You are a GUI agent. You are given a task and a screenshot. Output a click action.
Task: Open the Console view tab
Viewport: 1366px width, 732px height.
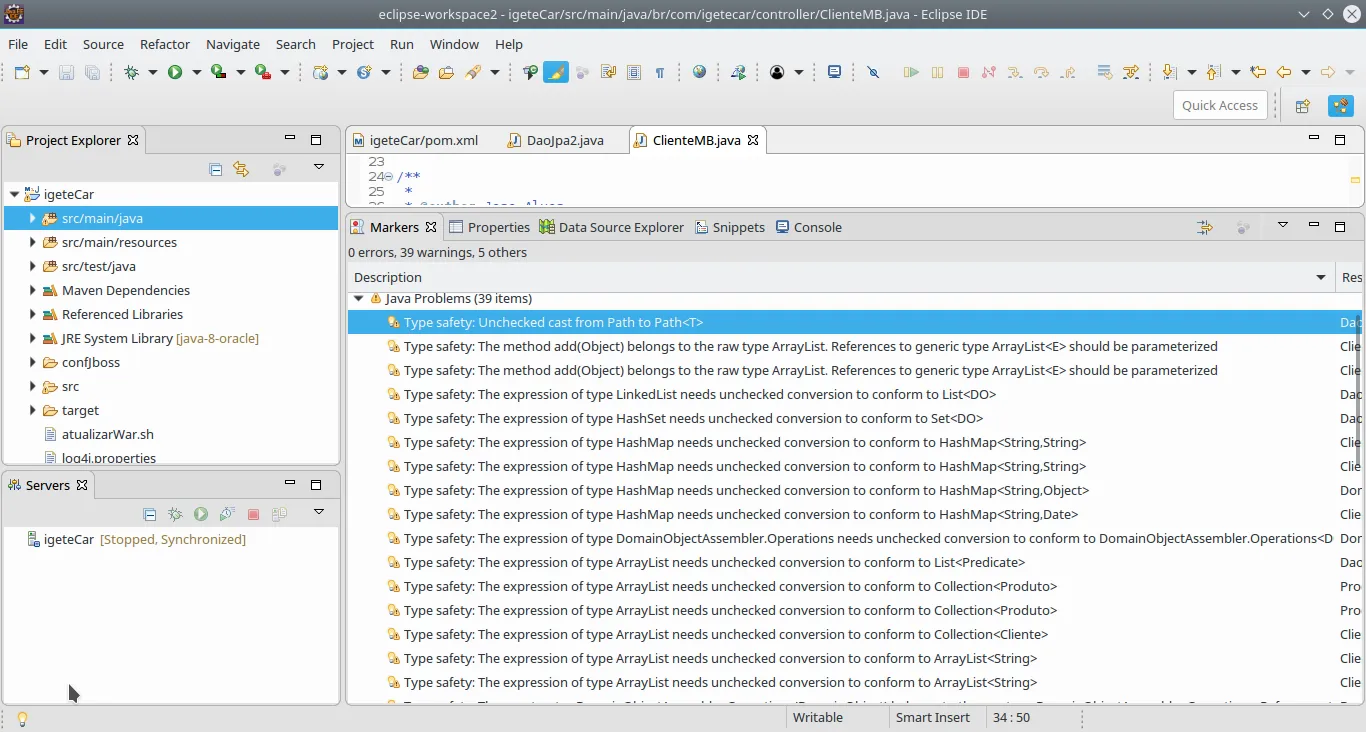pos(817,227)
